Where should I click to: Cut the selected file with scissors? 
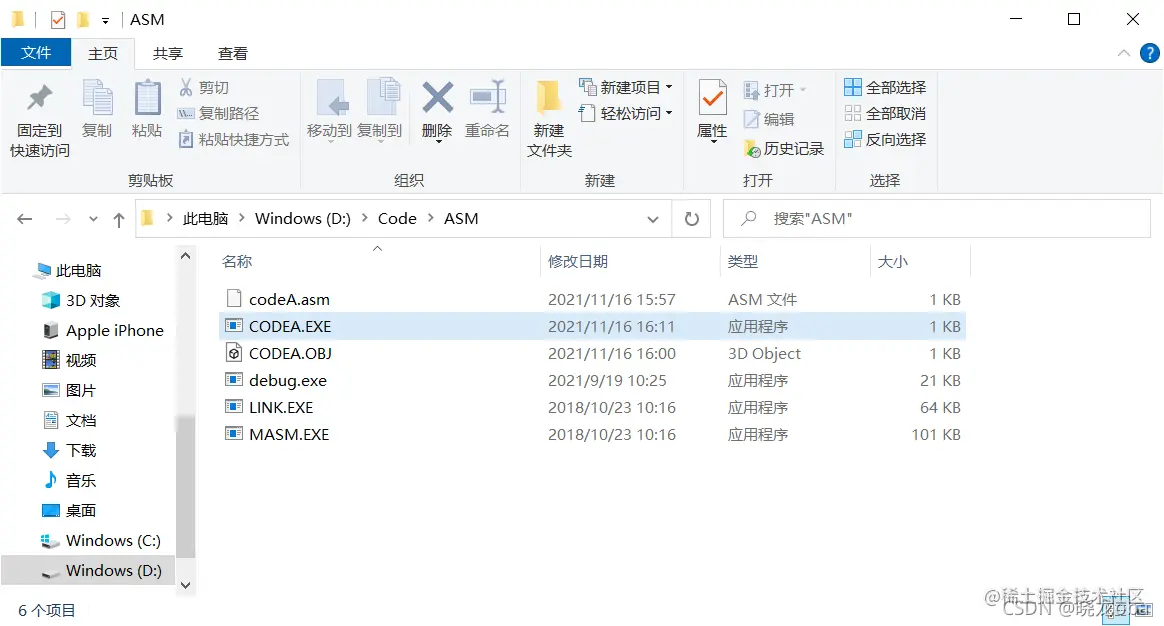[203, 88]
